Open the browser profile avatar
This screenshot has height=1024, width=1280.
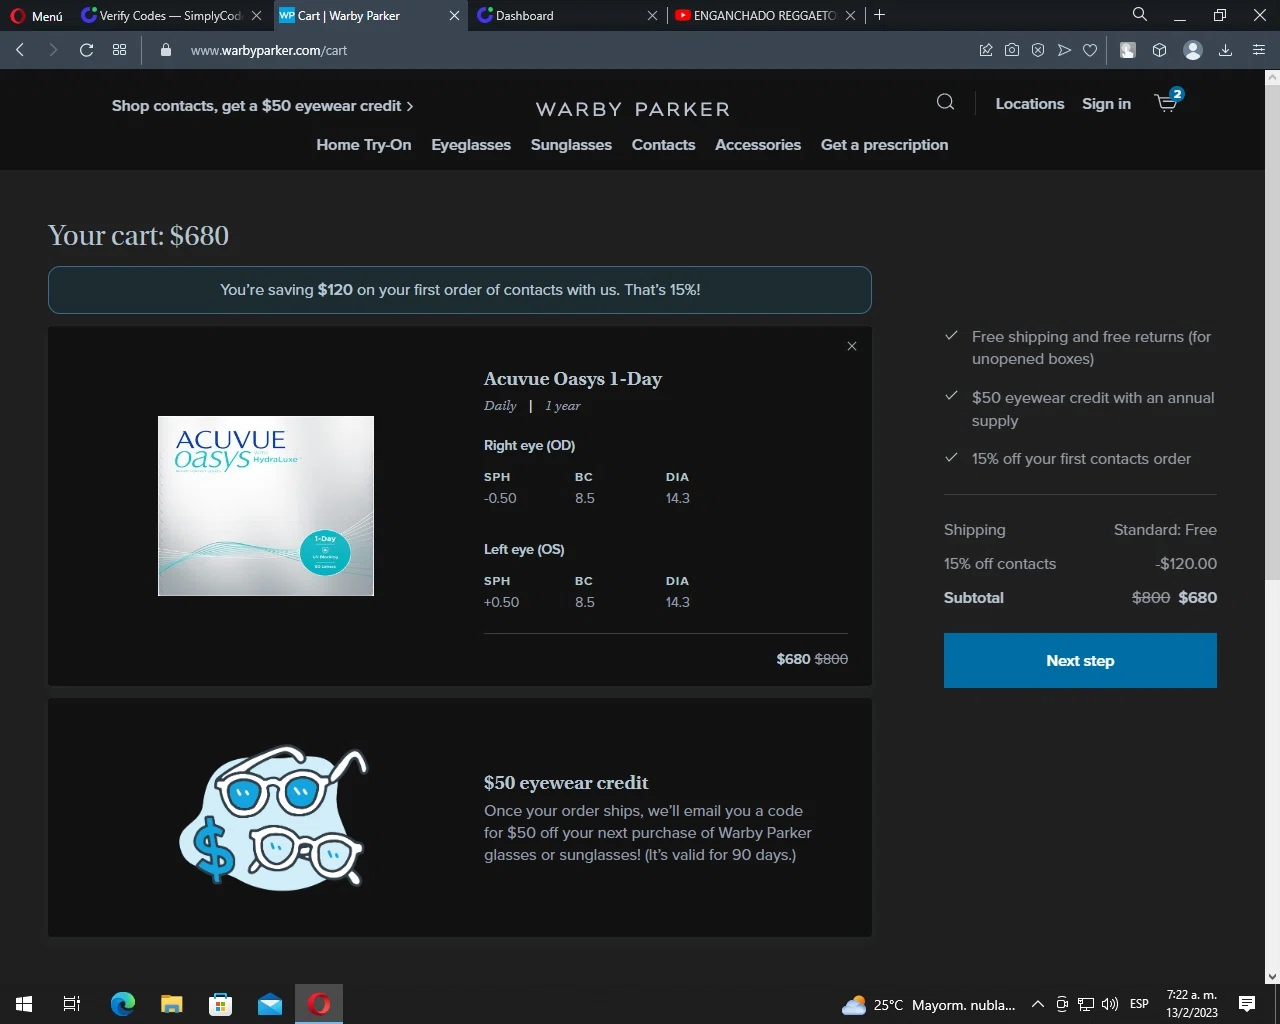click(1193, 50)
